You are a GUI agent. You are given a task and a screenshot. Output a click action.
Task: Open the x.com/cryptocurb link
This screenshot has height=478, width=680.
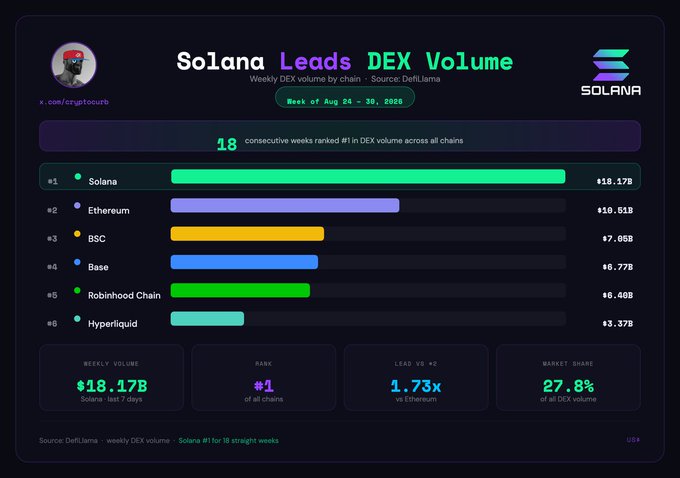pos(74,102)
